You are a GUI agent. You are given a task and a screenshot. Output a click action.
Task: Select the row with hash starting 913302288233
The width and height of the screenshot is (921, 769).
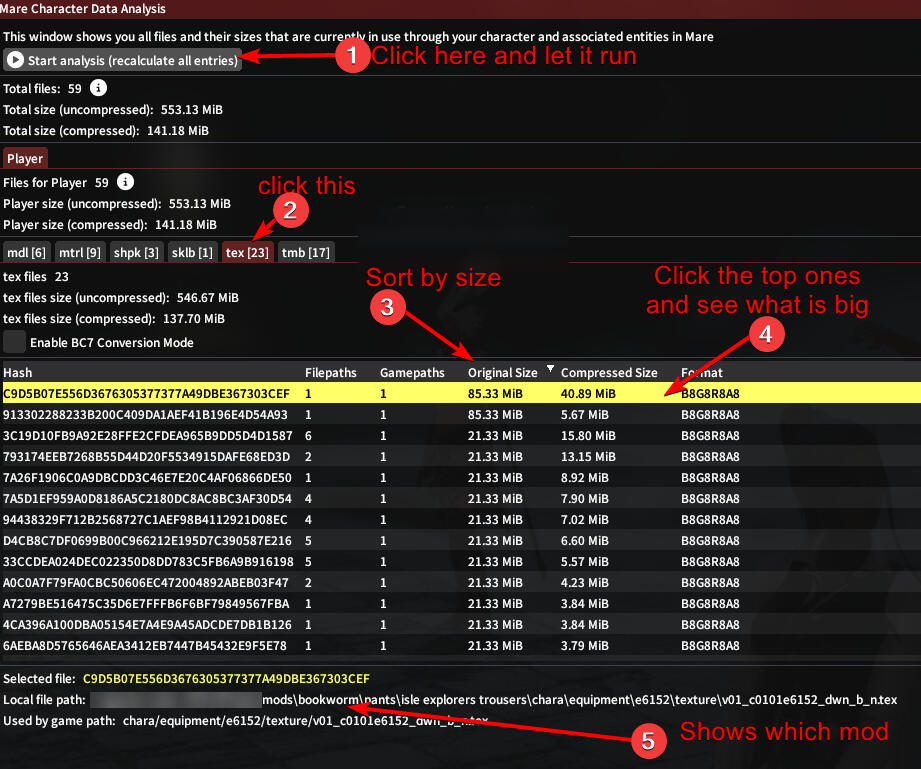click(x=146, y=414)
